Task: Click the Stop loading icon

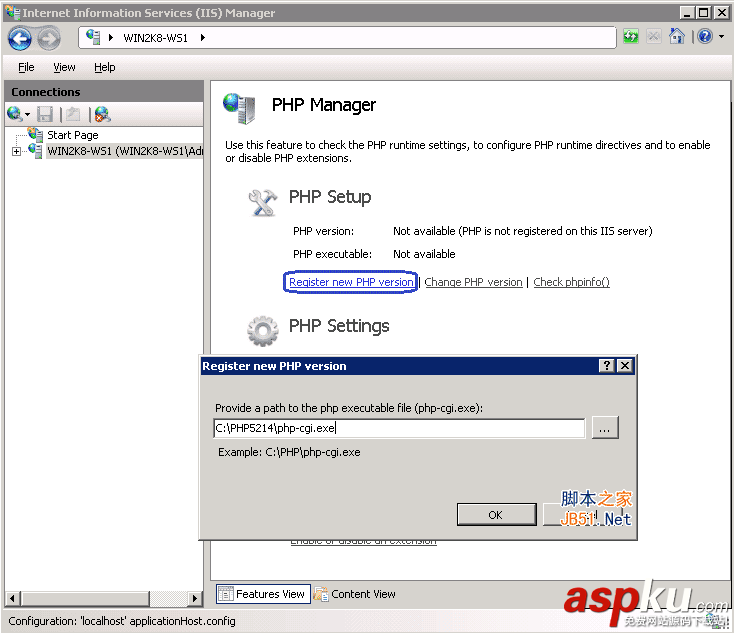Action: point(654,37)
